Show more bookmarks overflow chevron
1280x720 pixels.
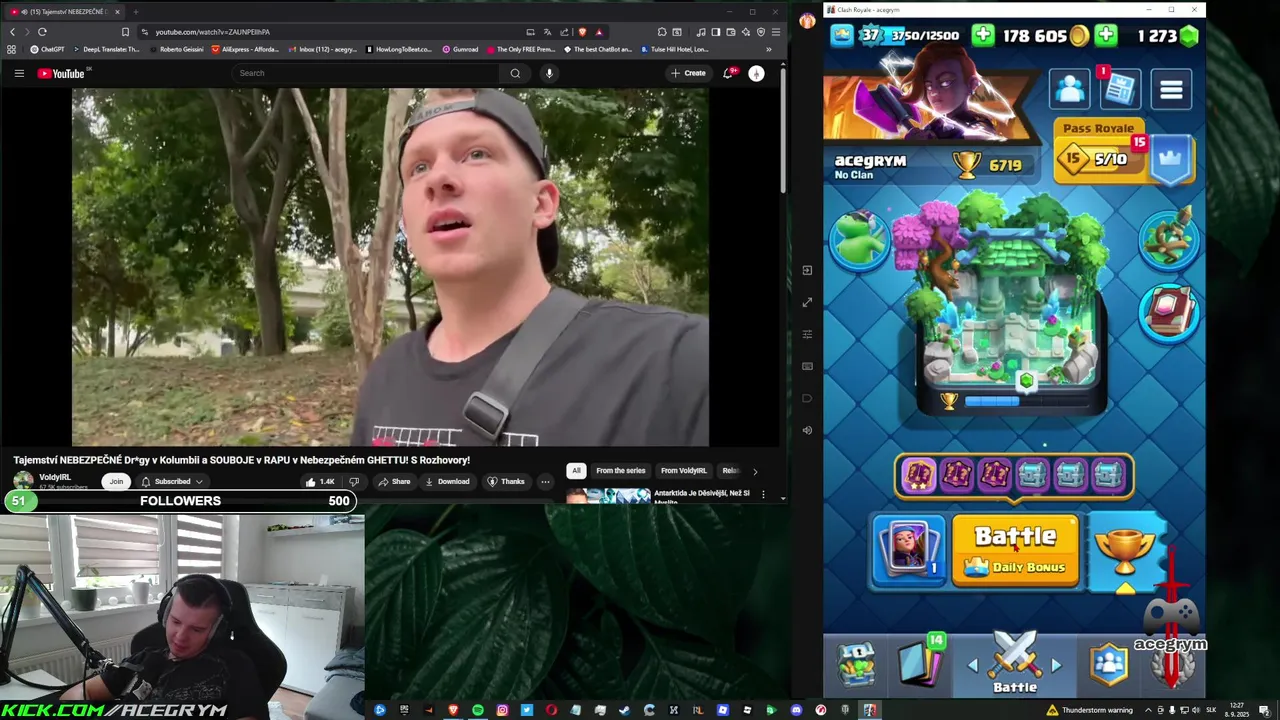[768, 49]
